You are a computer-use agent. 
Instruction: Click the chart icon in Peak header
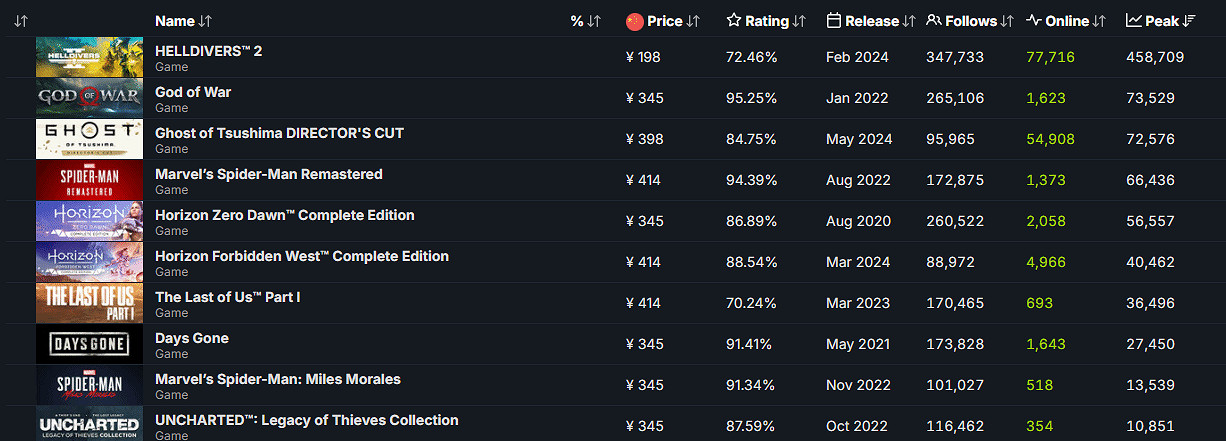[1134, 21]
